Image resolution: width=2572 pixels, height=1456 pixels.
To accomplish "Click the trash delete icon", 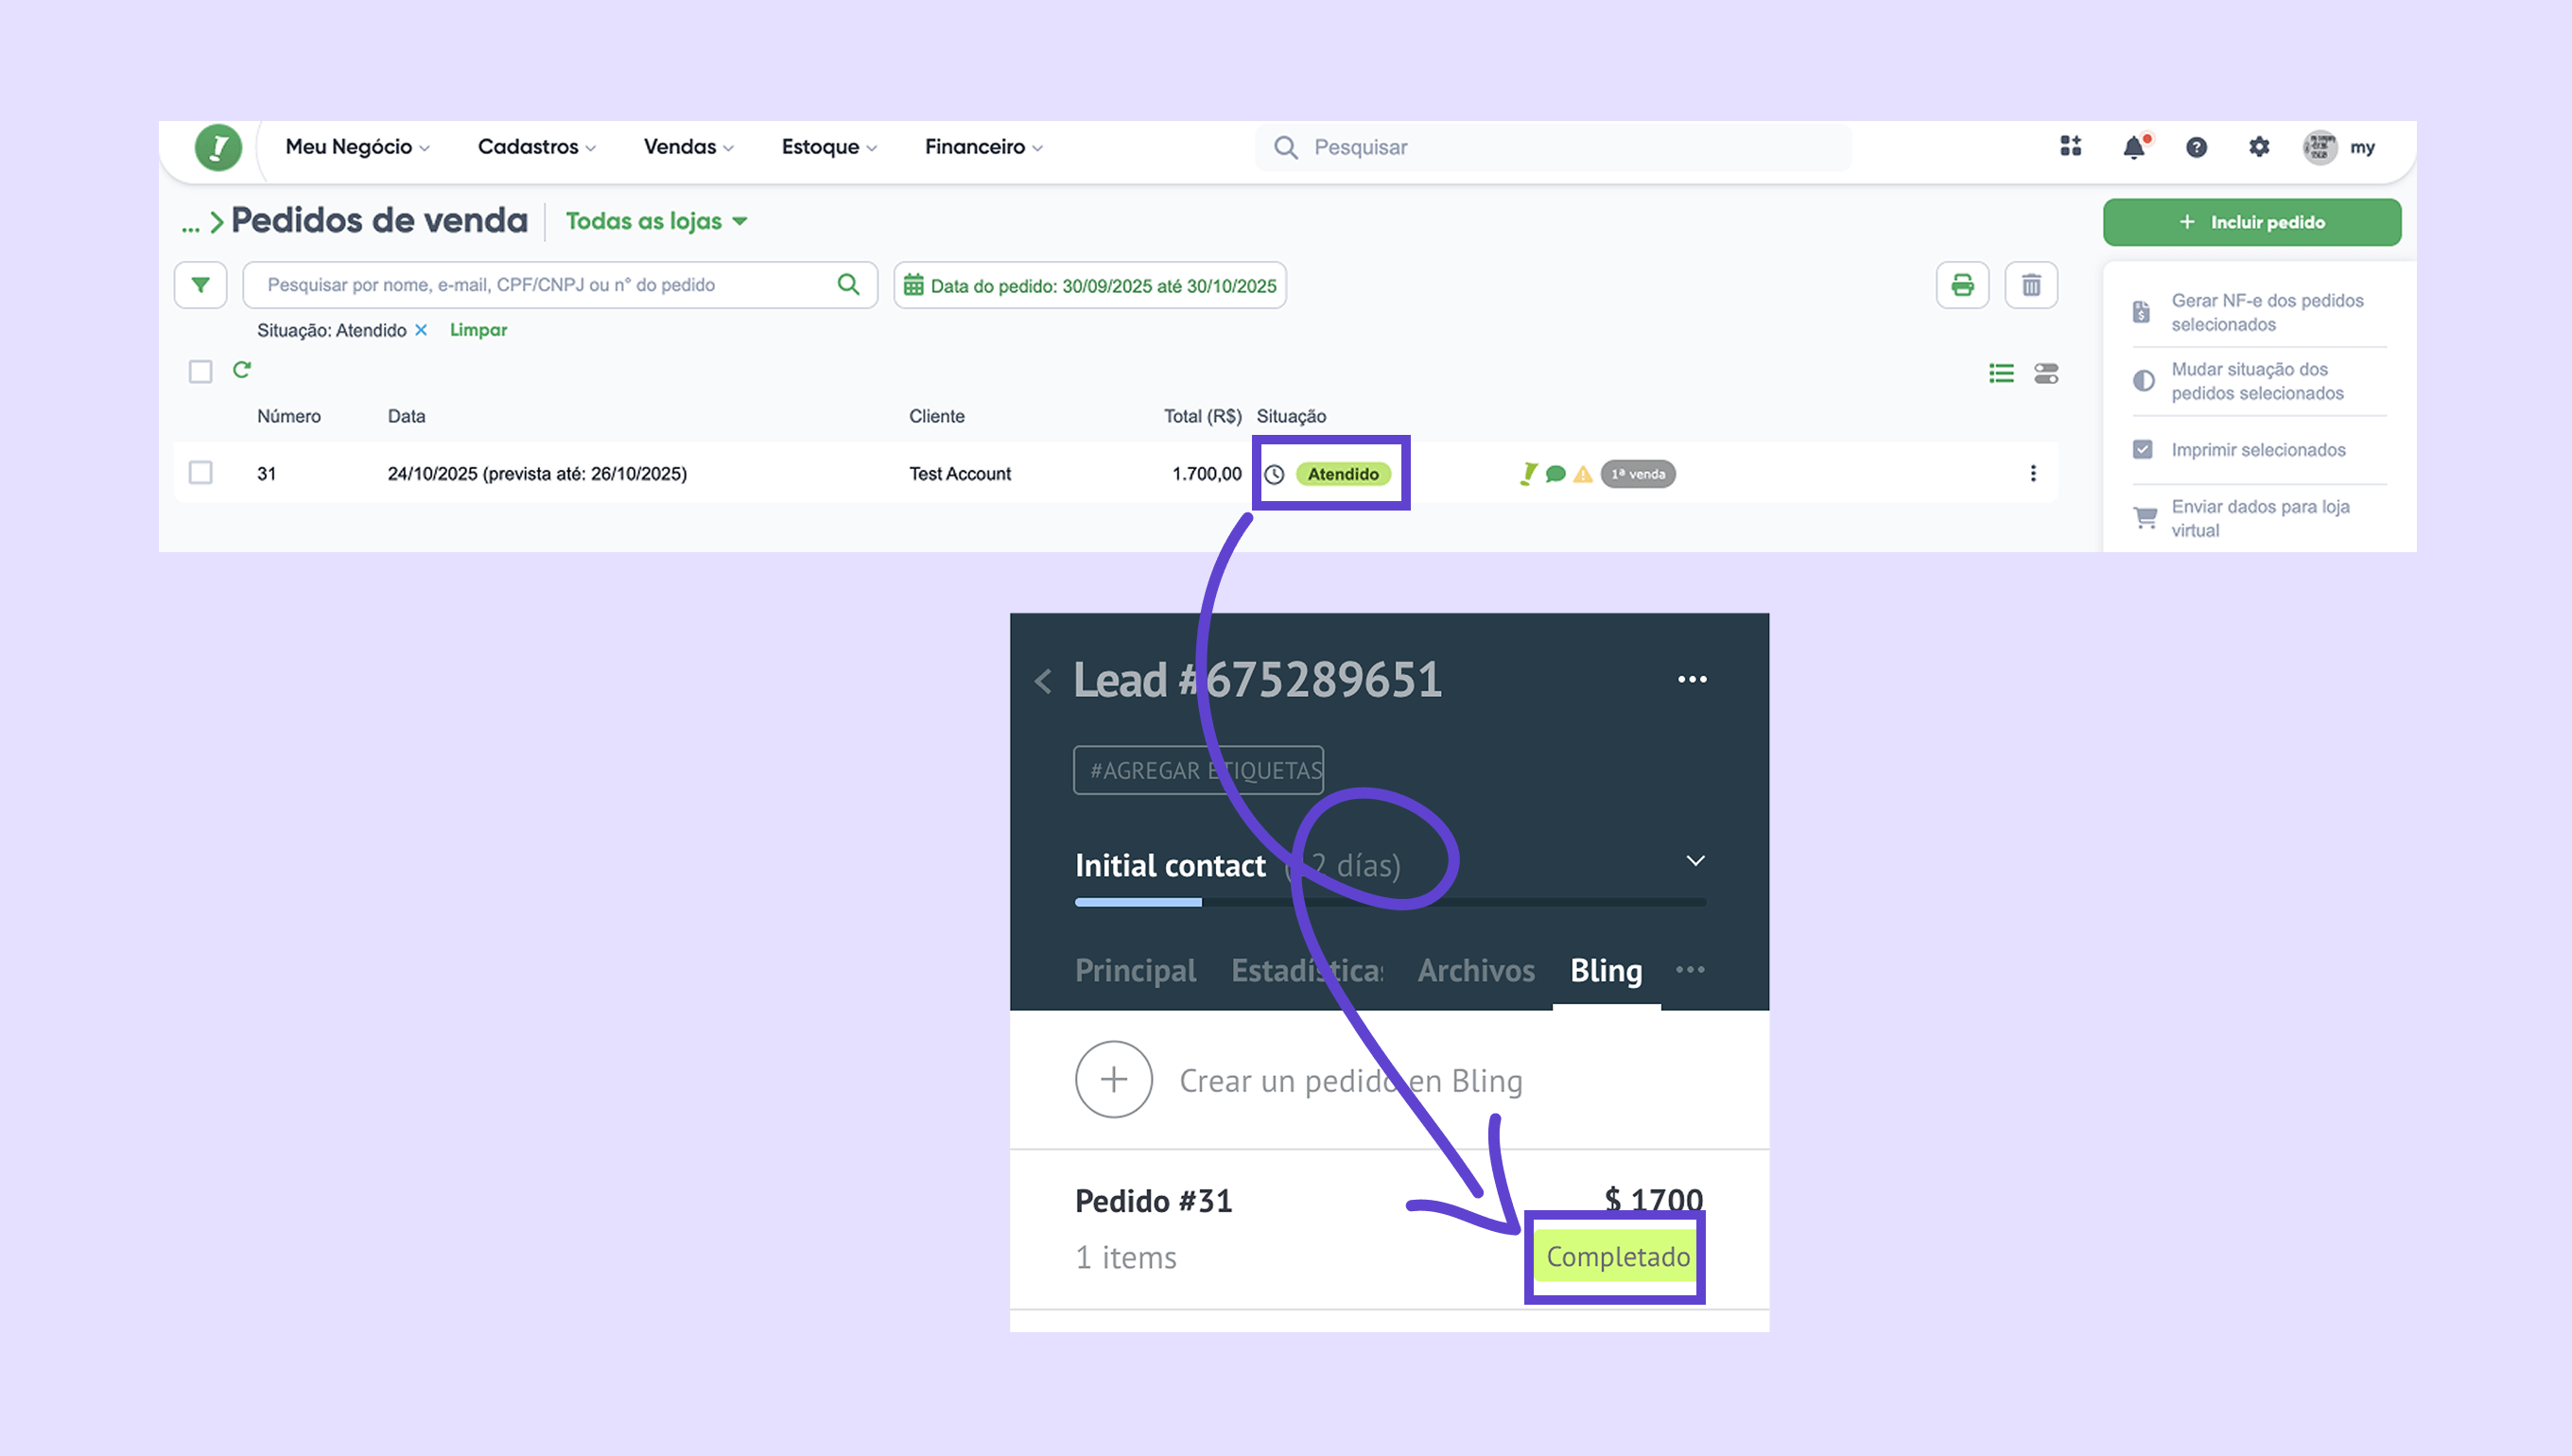I will 2031,285.
